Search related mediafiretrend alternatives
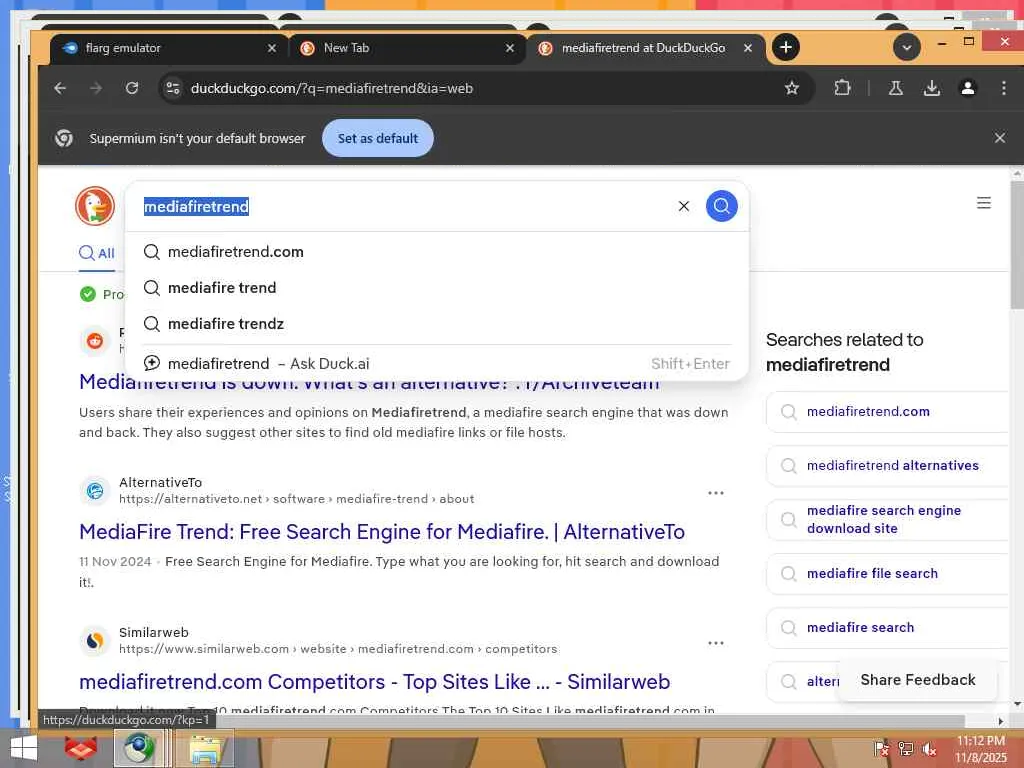The image size is (1024, 768). [x=888, y=466]
